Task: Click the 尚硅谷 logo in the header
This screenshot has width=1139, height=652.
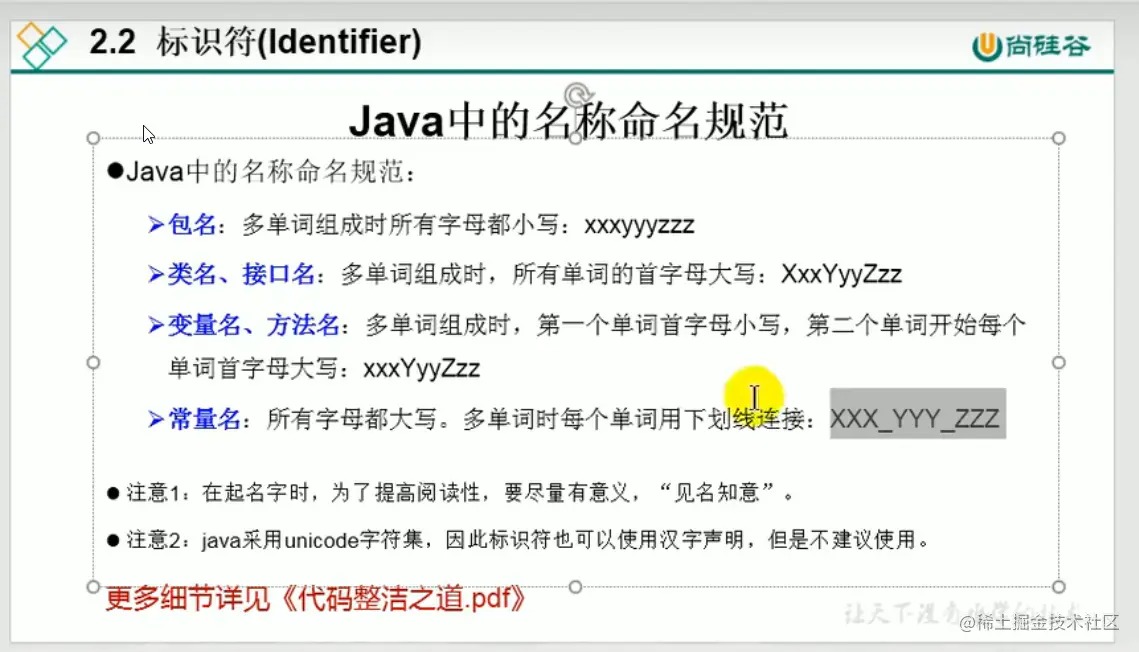Action: pos(1031,46)
